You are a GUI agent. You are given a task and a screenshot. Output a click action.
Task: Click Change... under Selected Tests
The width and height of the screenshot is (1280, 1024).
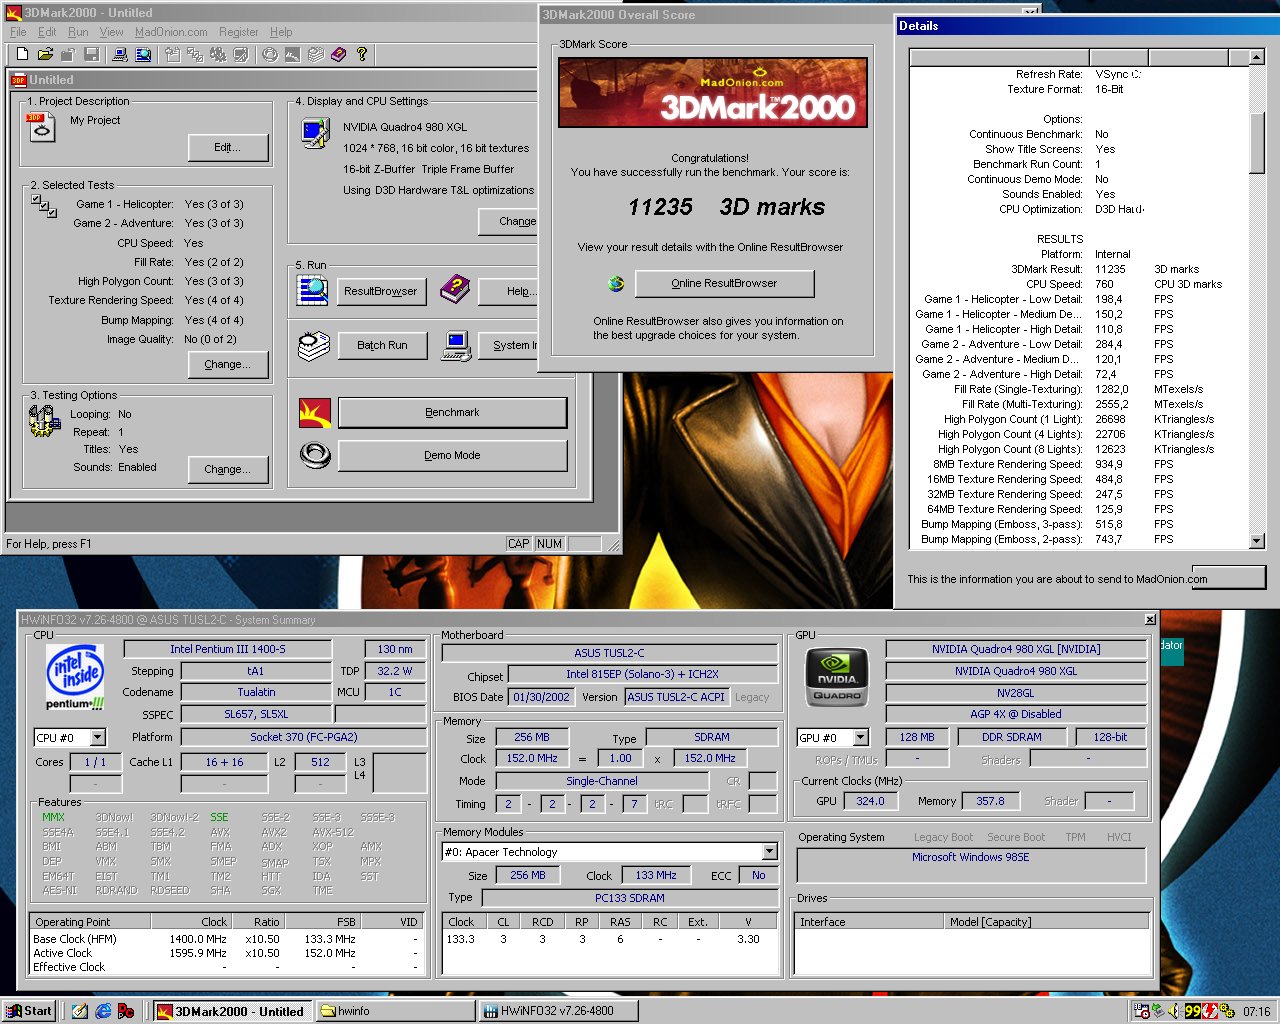[x=228, y=365]
